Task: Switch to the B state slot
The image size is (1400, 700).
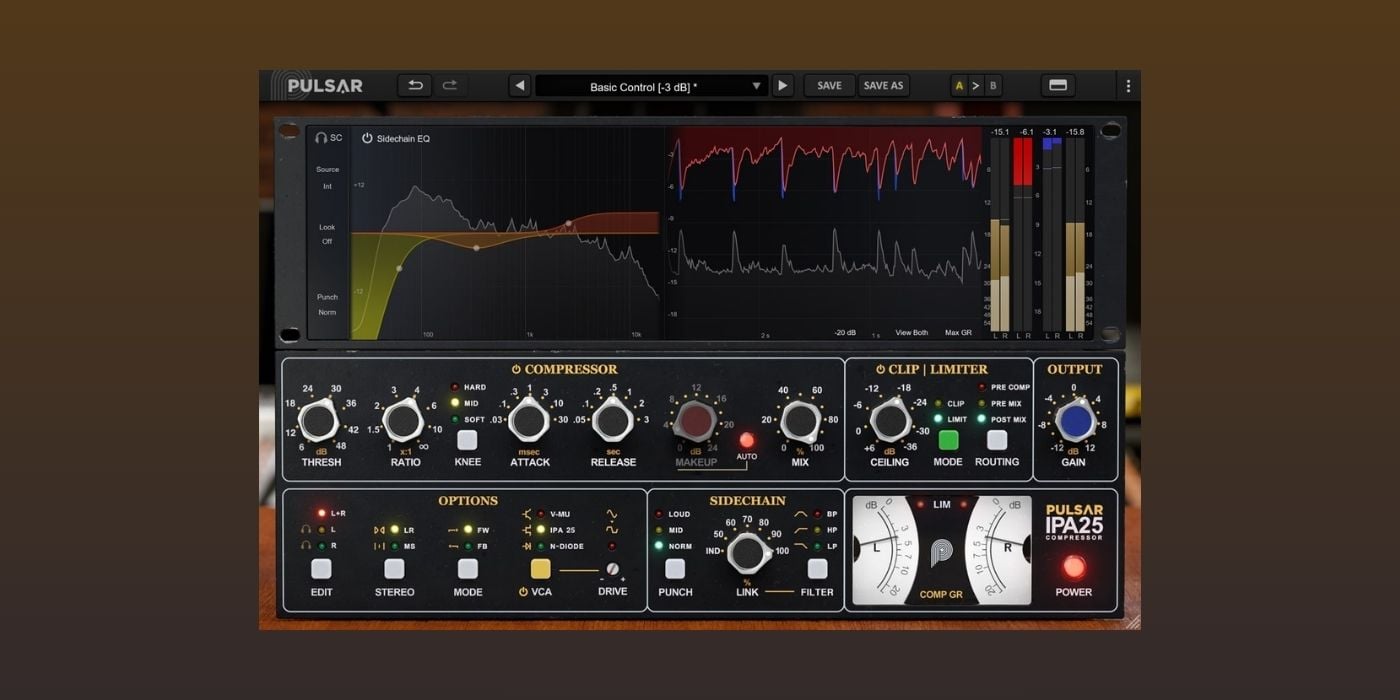Action: click(993, 86)
